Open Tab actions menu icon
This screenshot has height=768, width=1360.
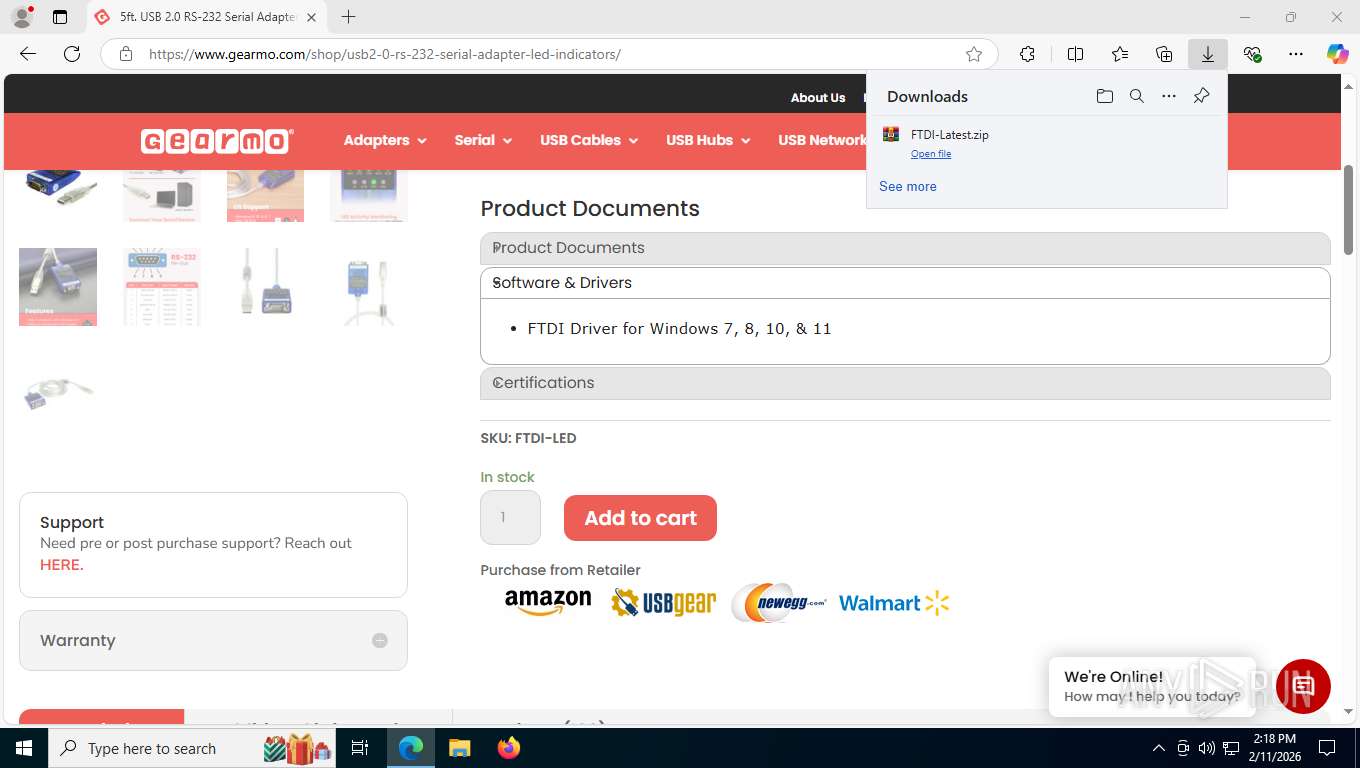point(60,17)
